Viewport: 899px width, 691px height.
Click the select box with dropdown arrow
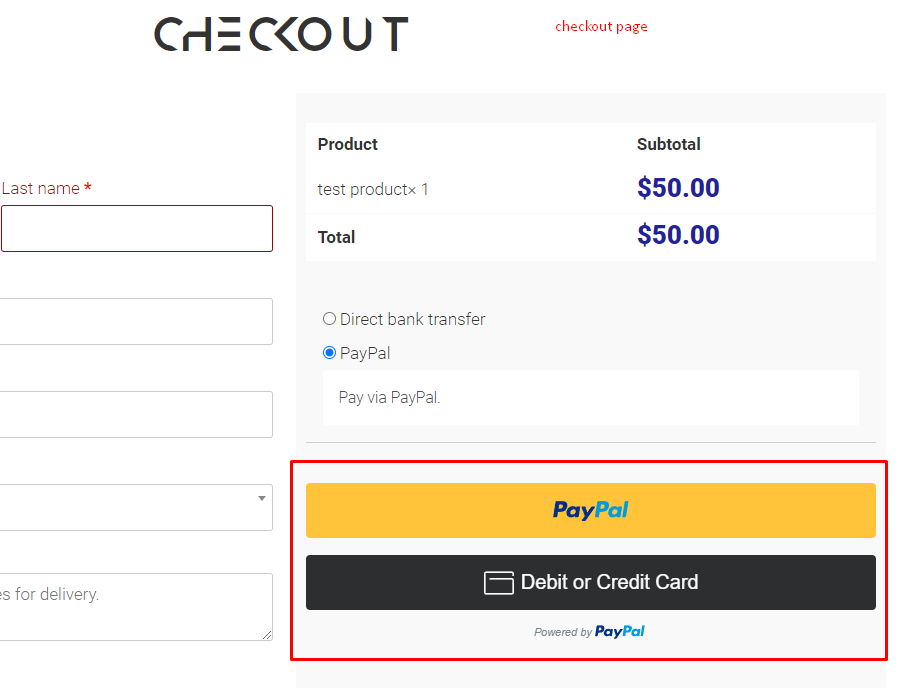tap(136, 507)
